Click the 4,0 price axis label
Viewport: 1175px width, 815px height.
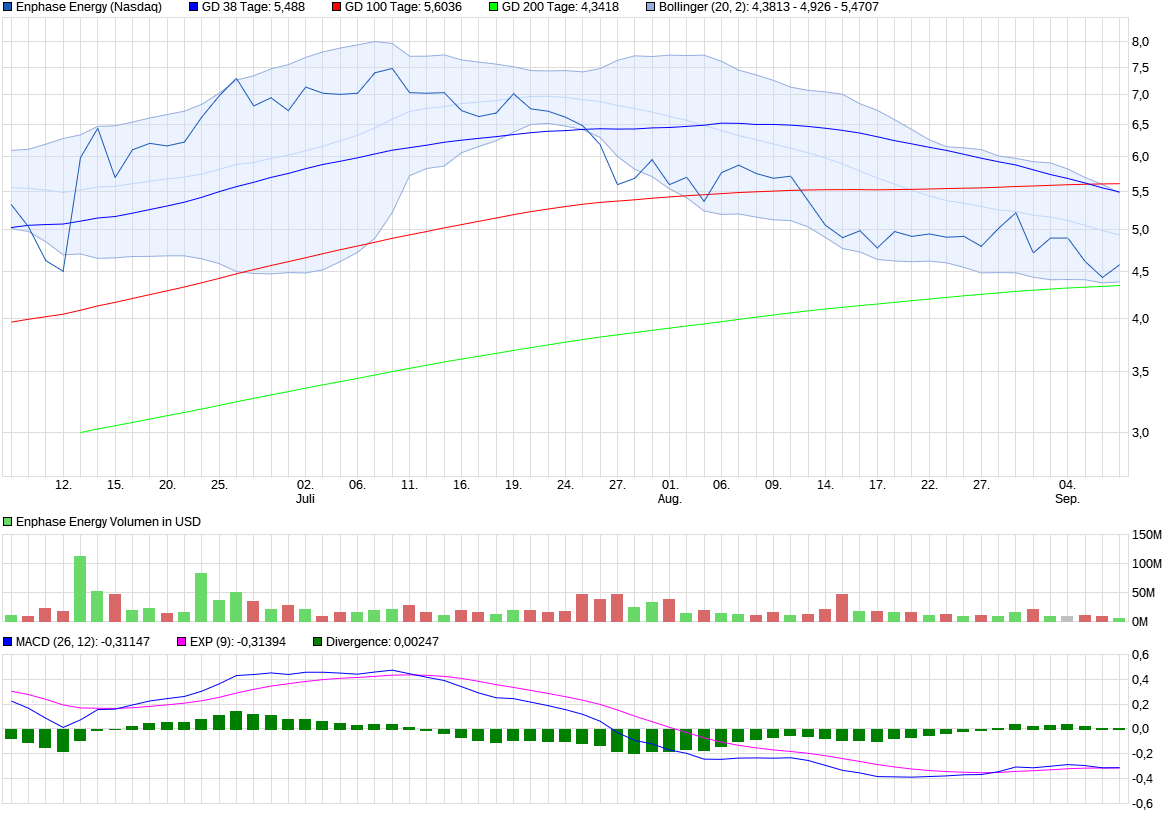pyautogui.click(x=1140, y=319)
